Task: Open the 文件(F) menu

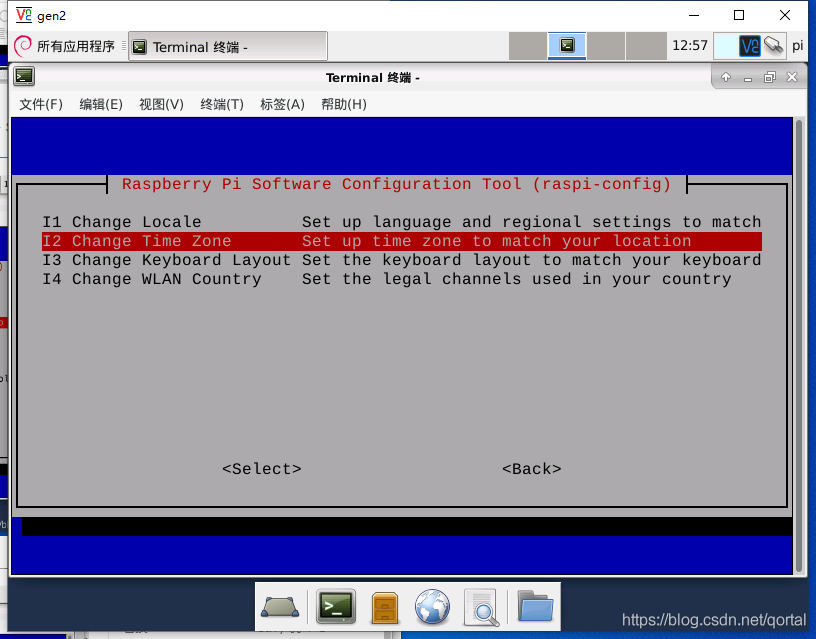Action: pos(41,105)
